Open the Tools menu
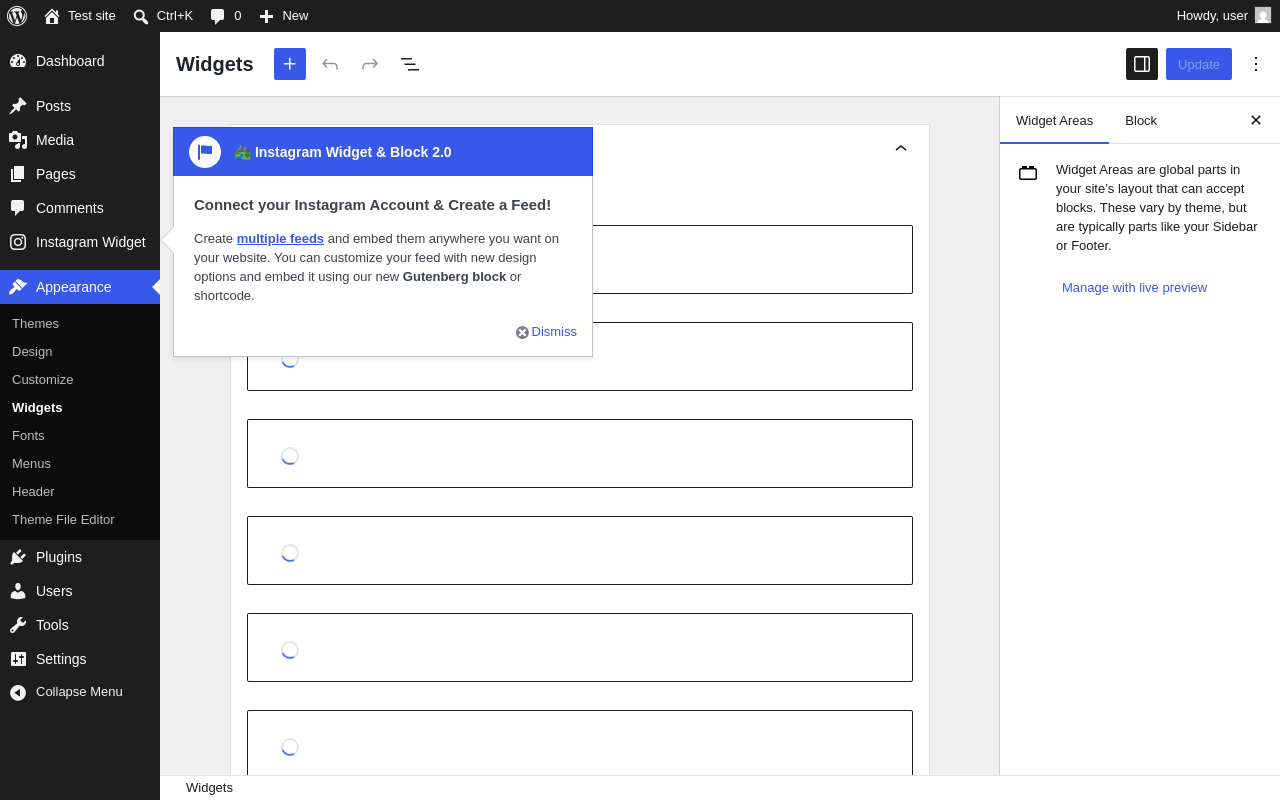This screenshot has height=800, width=1280. point(80,625)
